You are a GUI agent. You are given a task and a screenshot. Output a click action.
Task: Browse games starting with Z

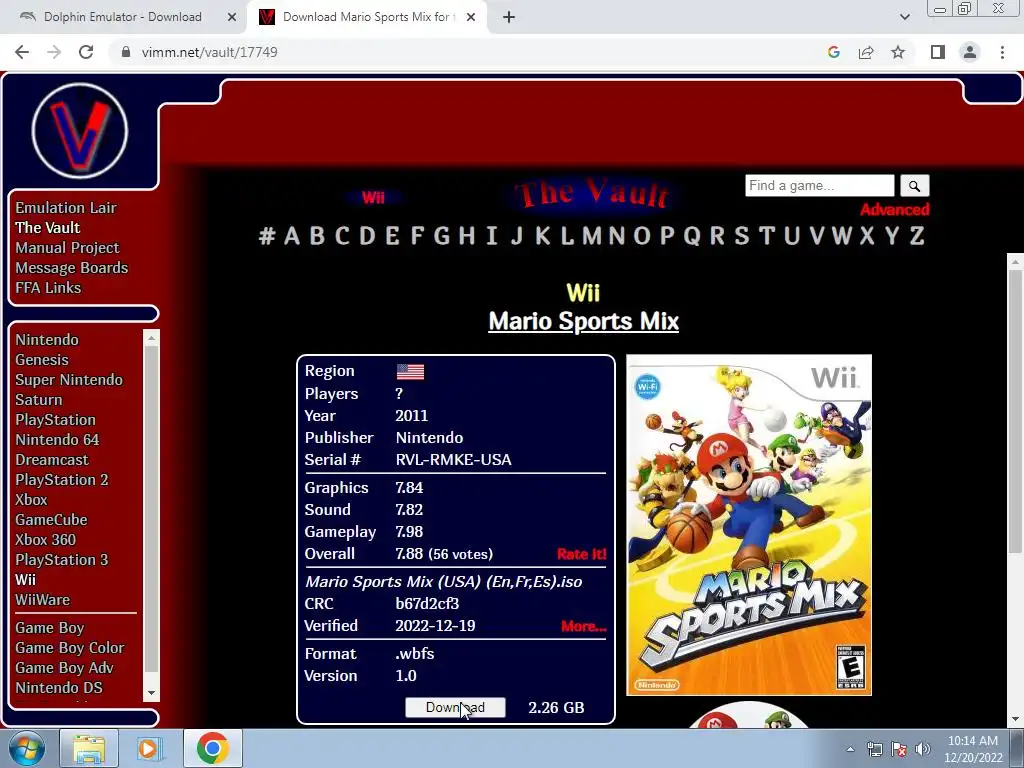tap(918, 235)
